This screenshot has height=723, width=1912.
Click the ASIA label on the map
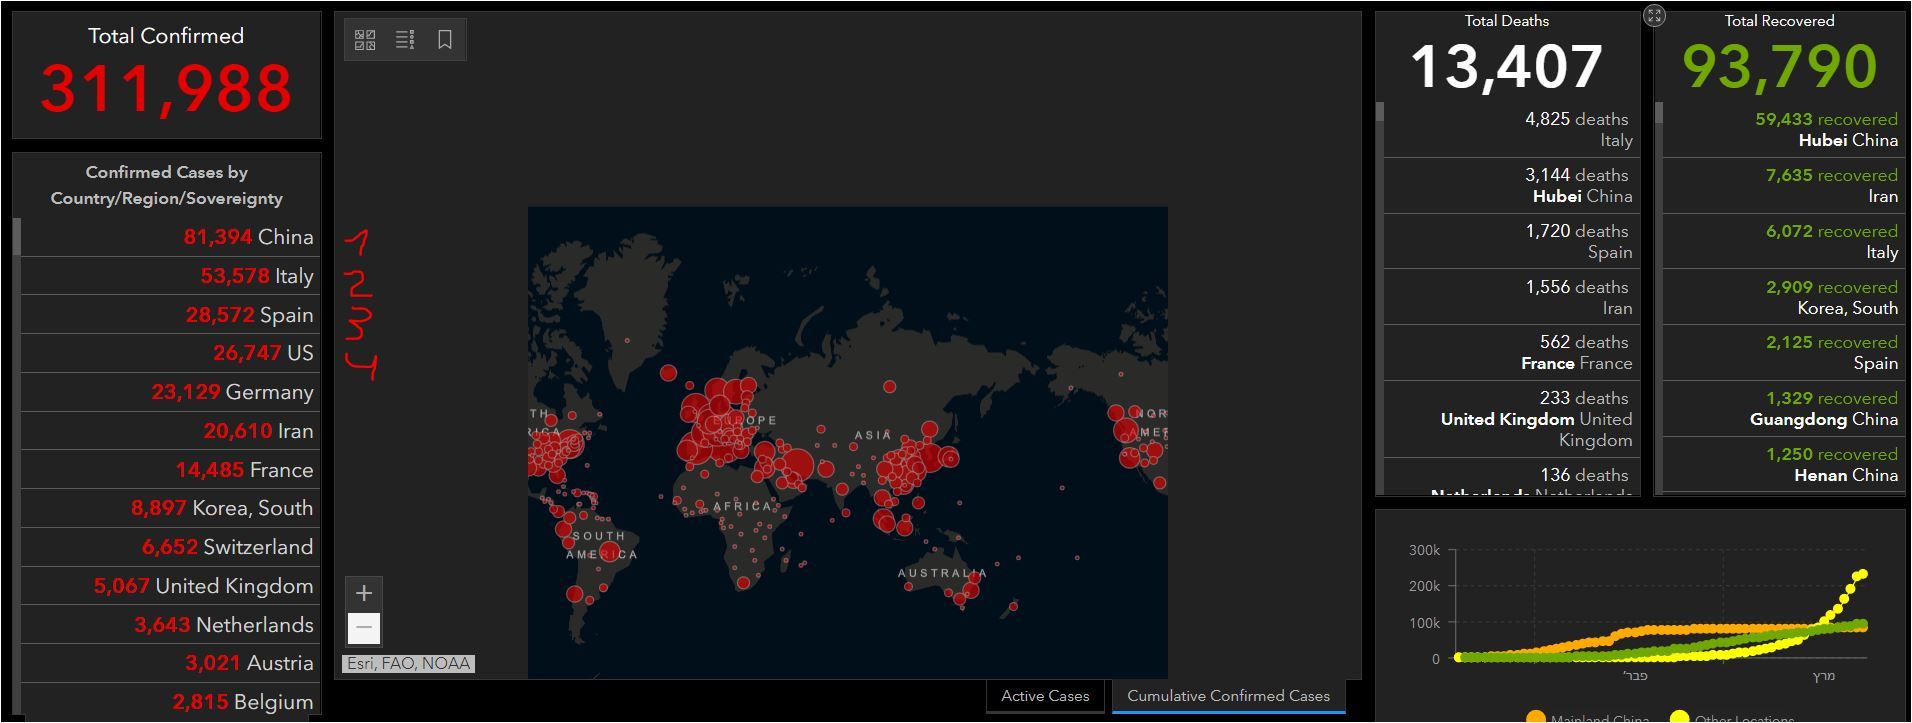pos(873,436)
